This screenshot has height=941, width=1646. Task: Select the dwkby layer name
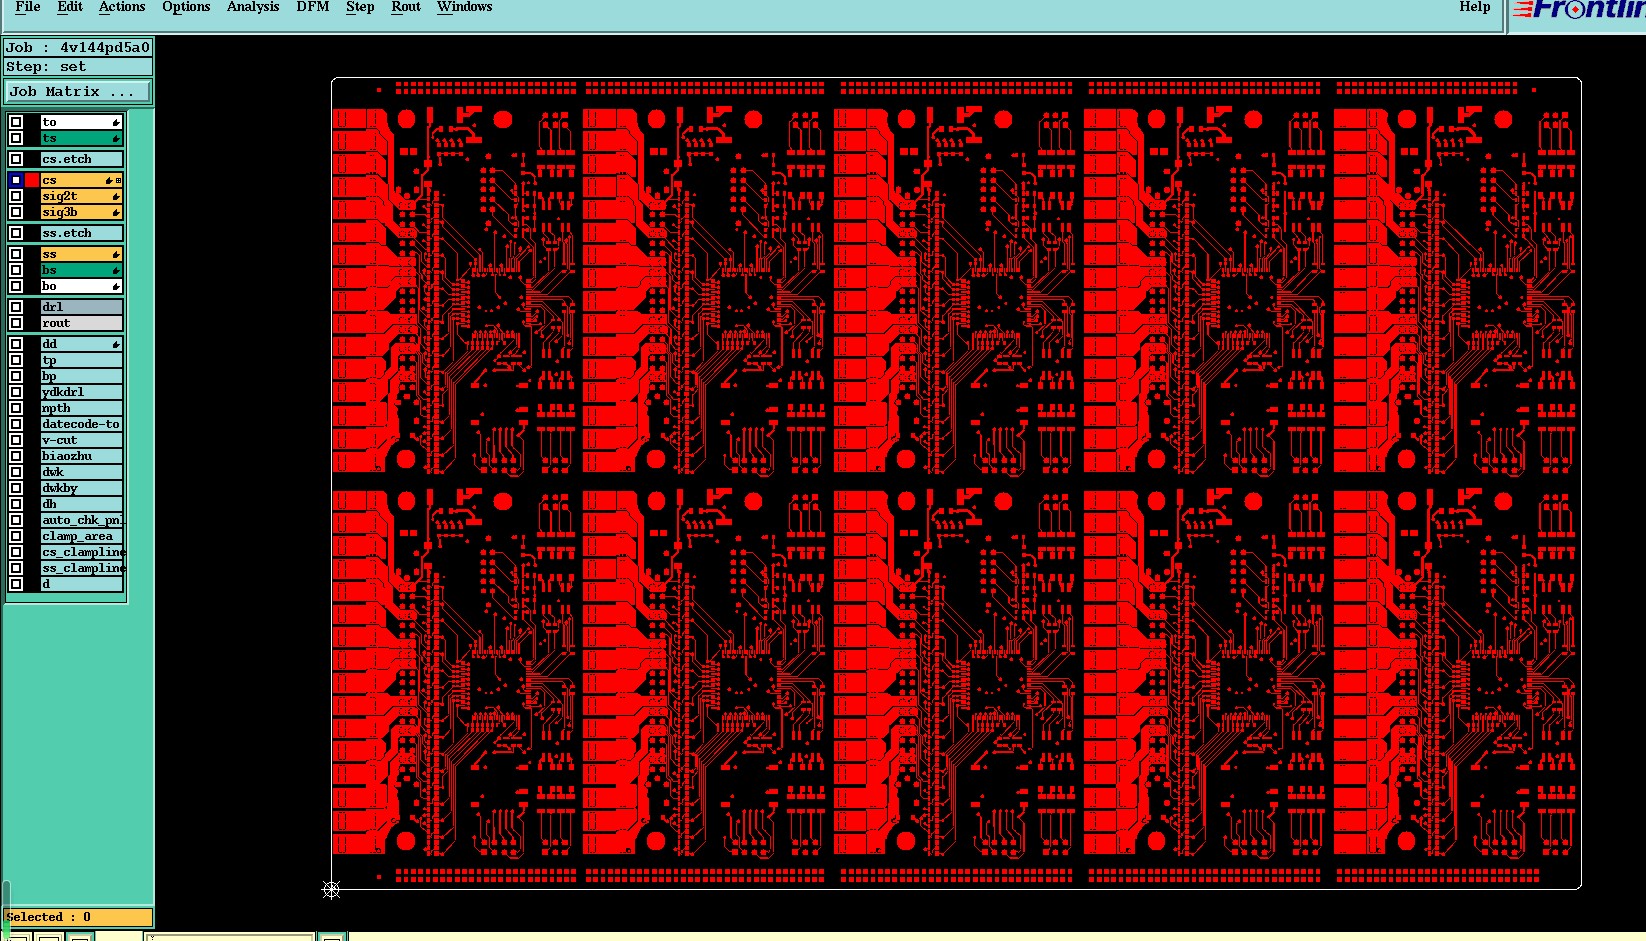[x=81, y=488]
